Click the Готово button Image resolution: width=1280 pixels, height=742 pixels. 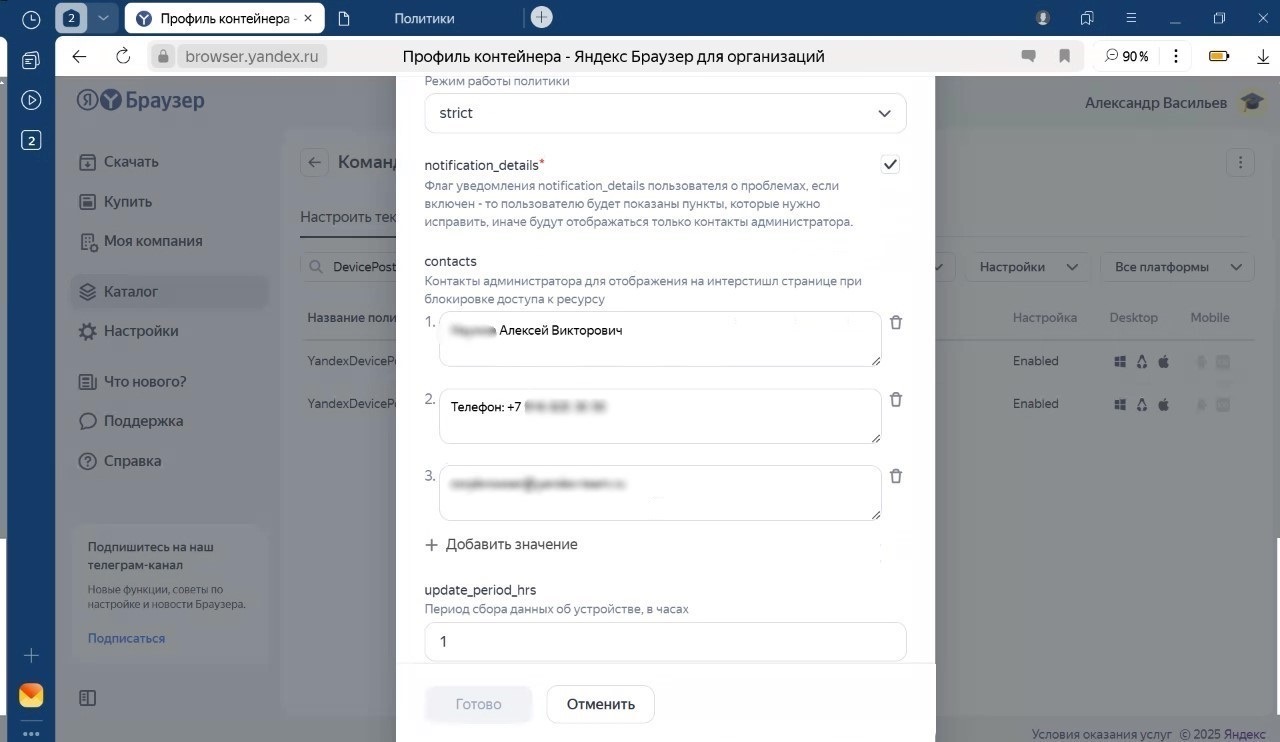(x=478, y=704)
